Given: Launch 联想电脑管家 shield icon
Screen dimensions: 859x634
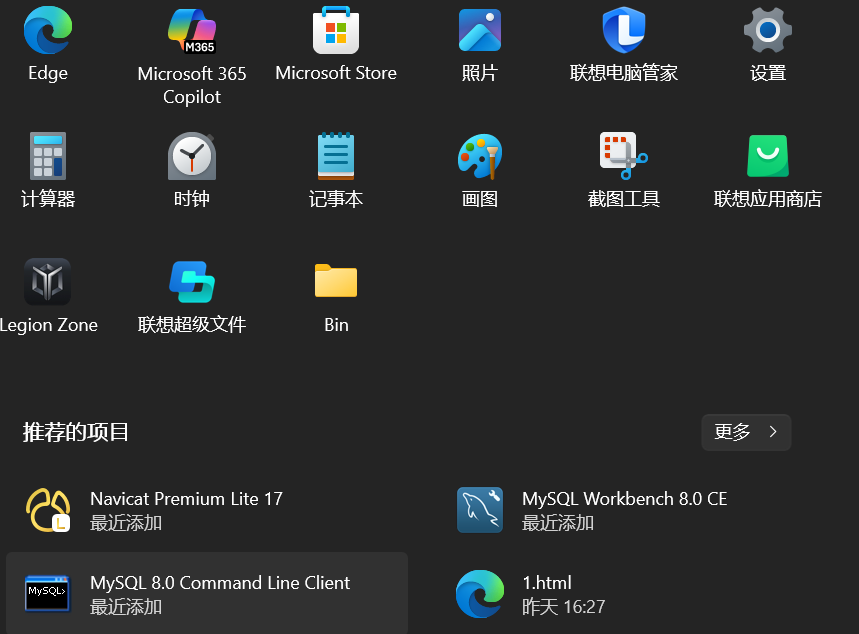Looking at the screenshot, I should 624,30.
